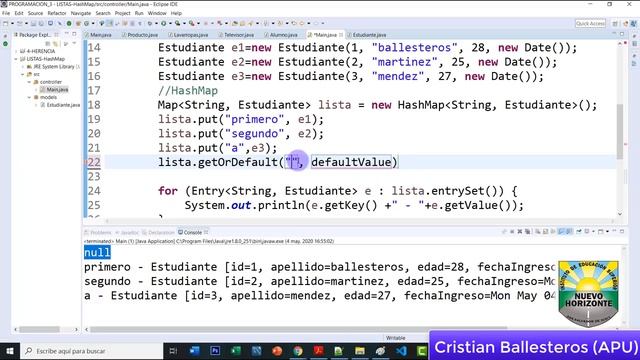Switch to the Estudiante.java editor tab

367,35
